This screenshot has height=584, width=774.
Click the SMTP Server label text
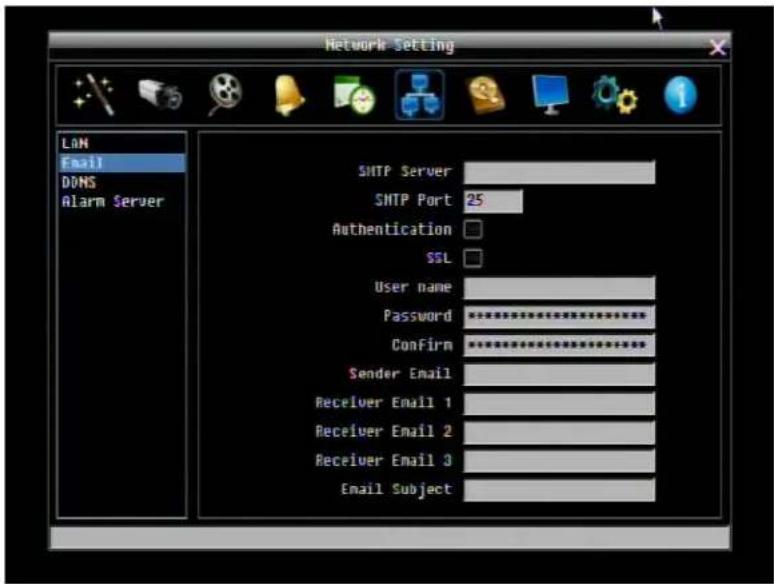[x=405, y=171]
